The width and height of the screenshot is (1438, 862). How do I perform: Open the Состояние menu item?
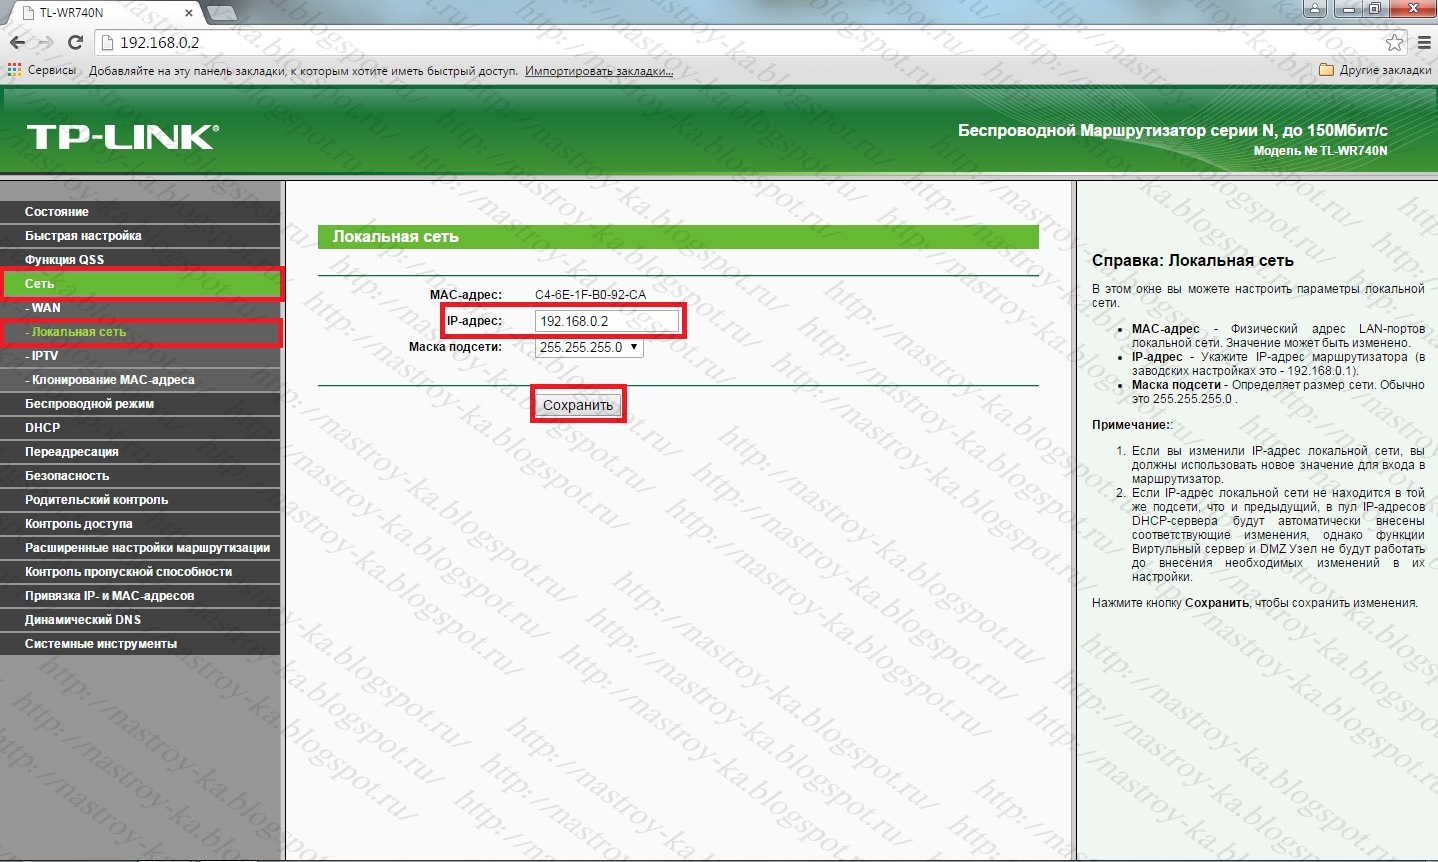(140, 212)
